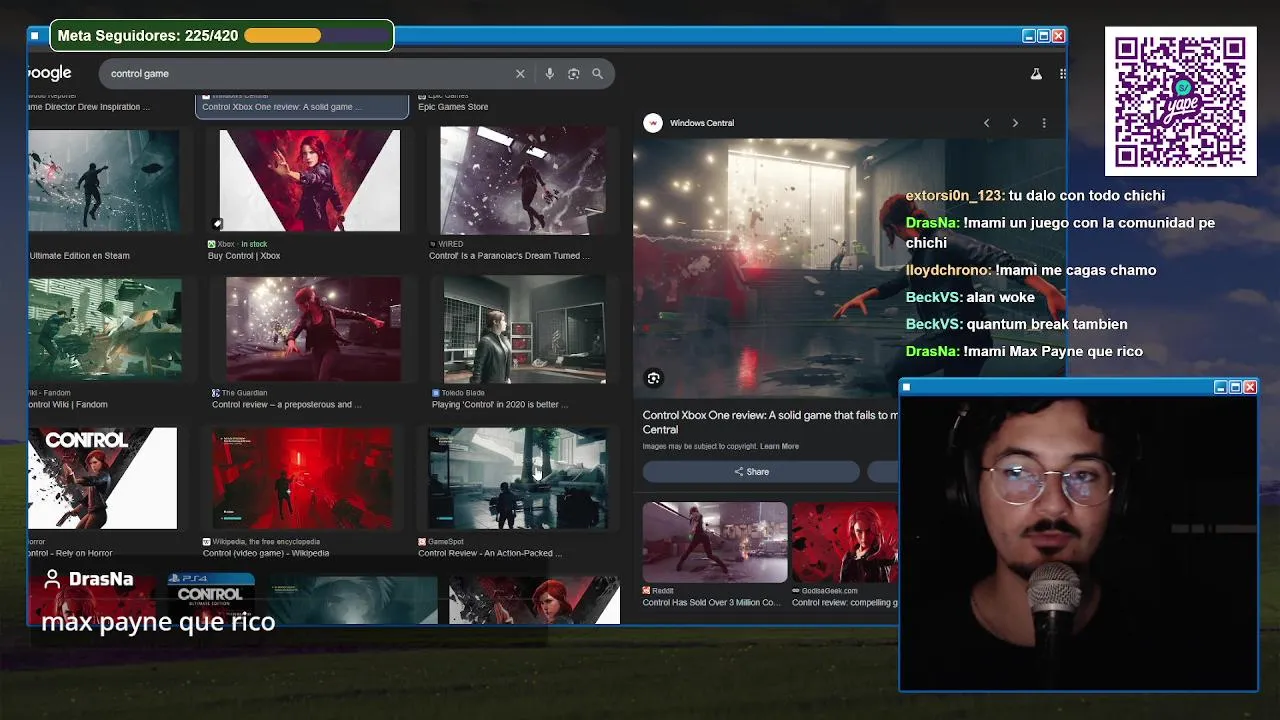Click the Yape QR code
The width and height of the screenshot is (1280, 720).
tap(1180, 101)
